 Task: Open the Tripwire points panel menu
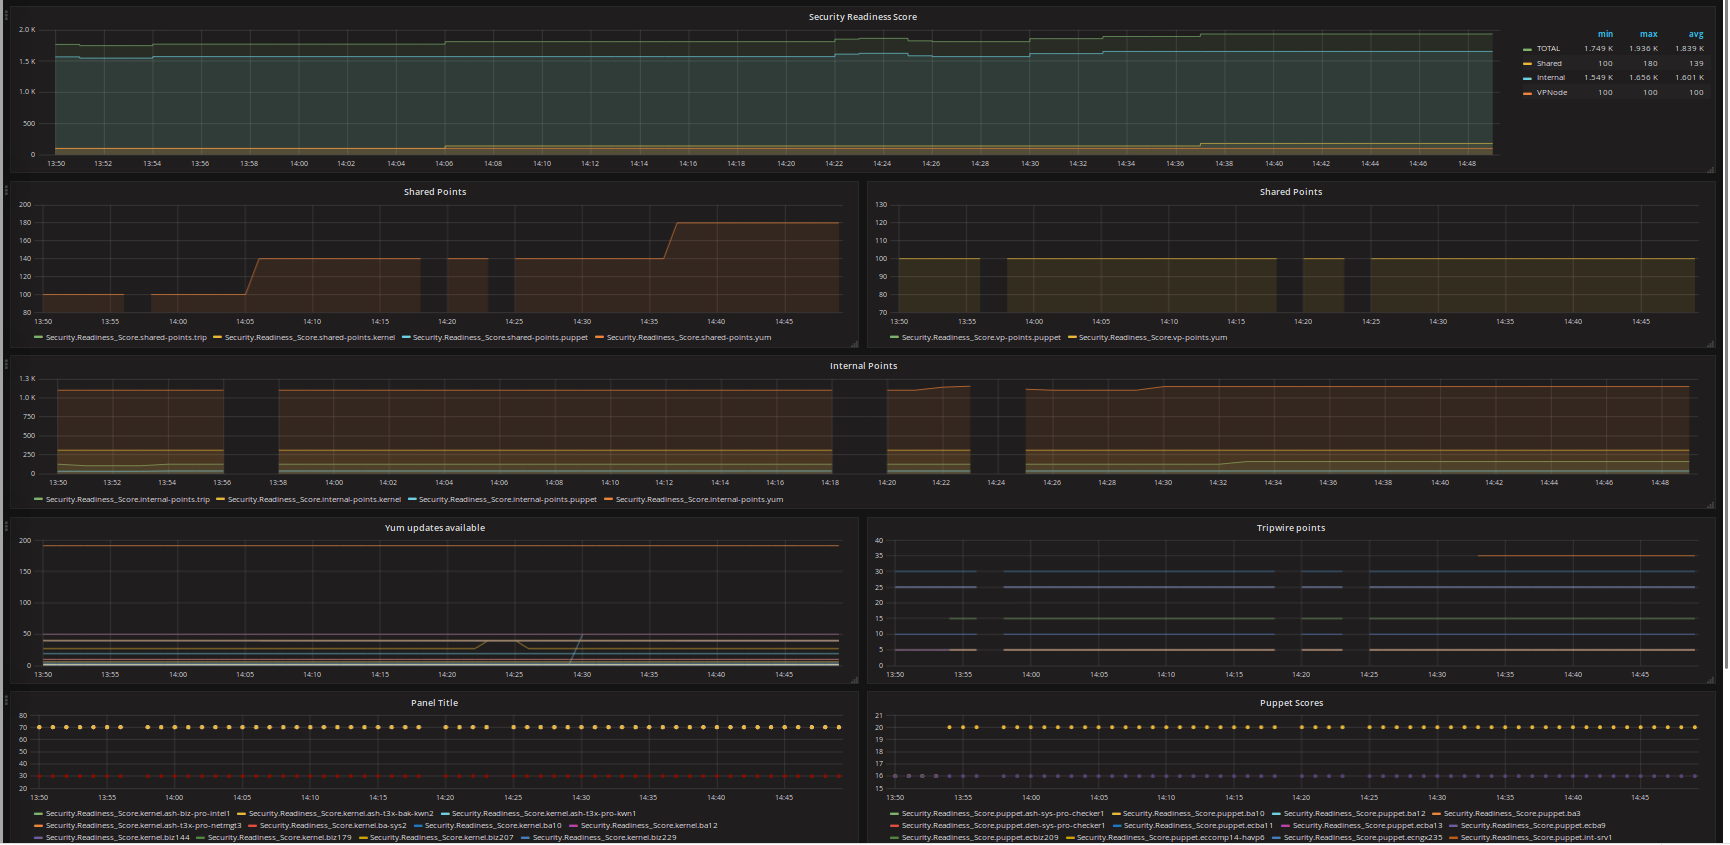[1290, 528]
